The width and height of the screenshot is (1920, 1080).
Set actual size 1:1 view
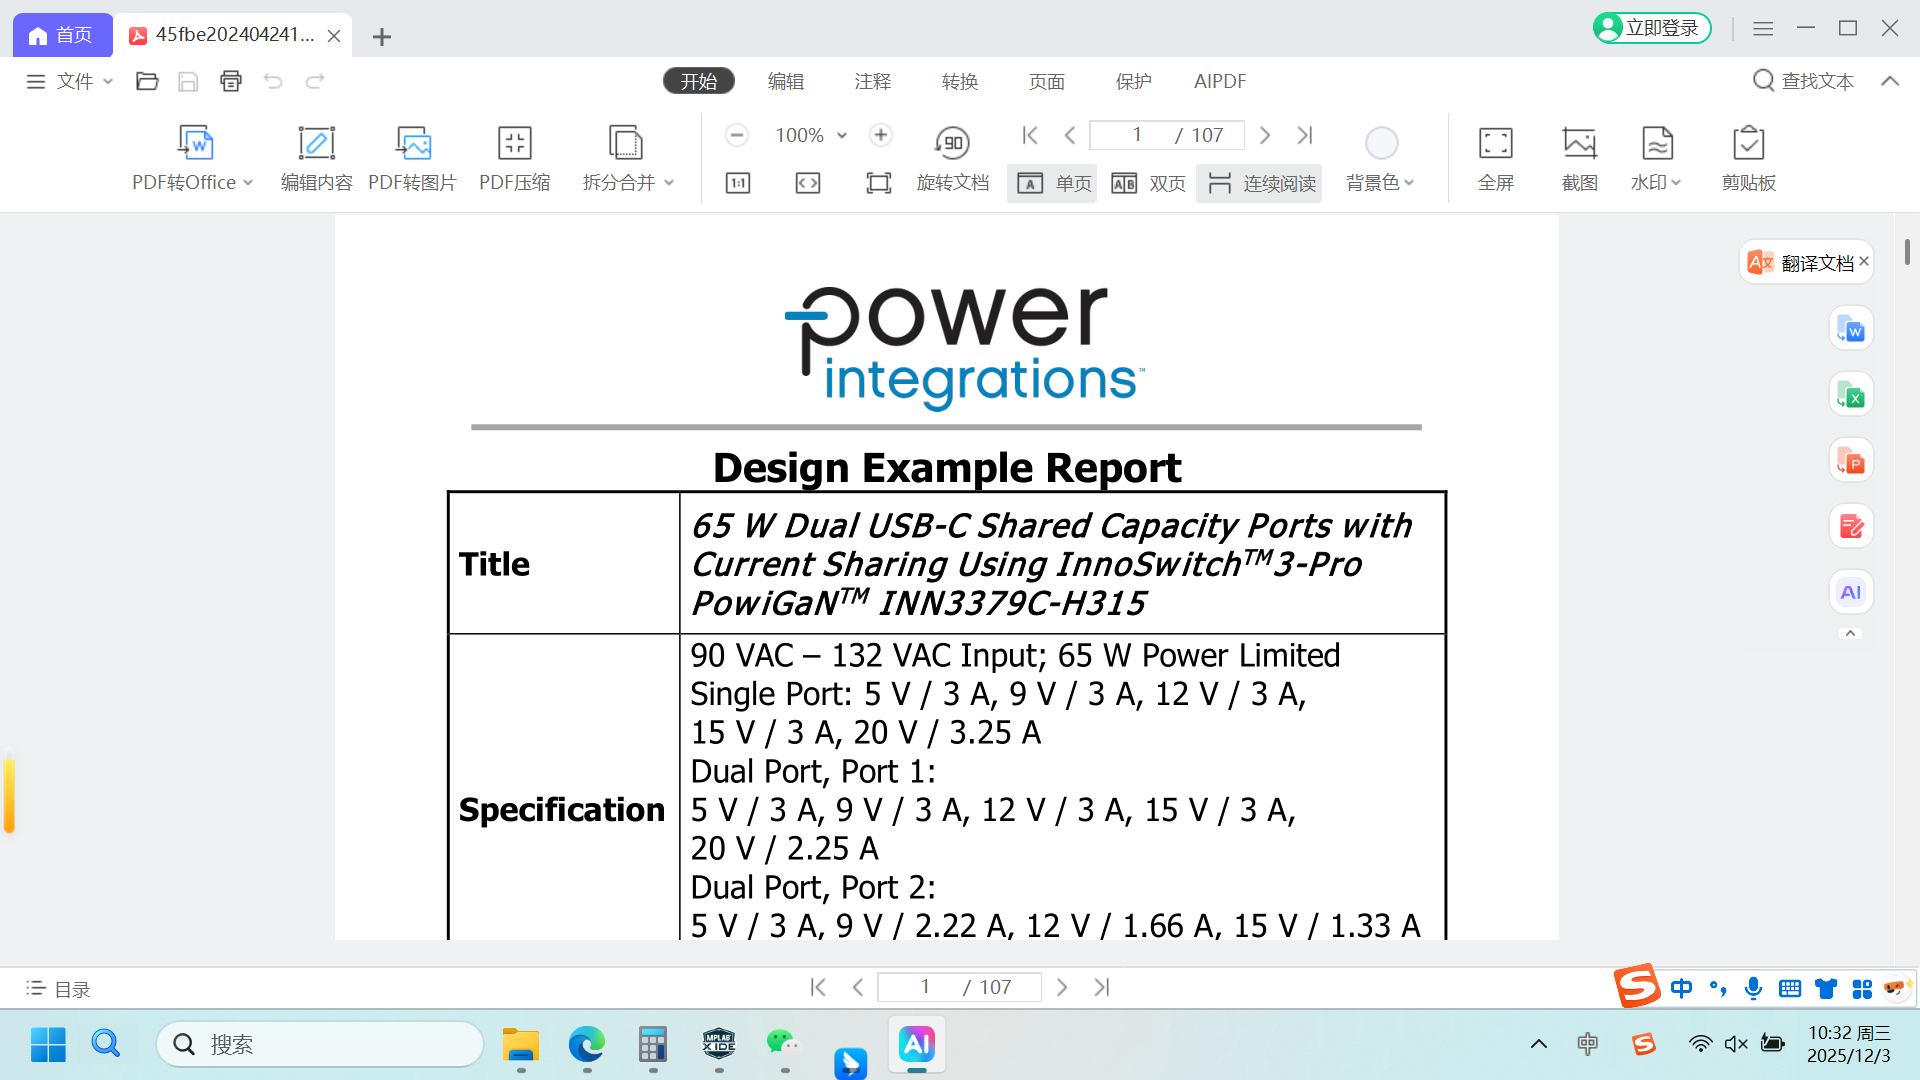[738, 183]
